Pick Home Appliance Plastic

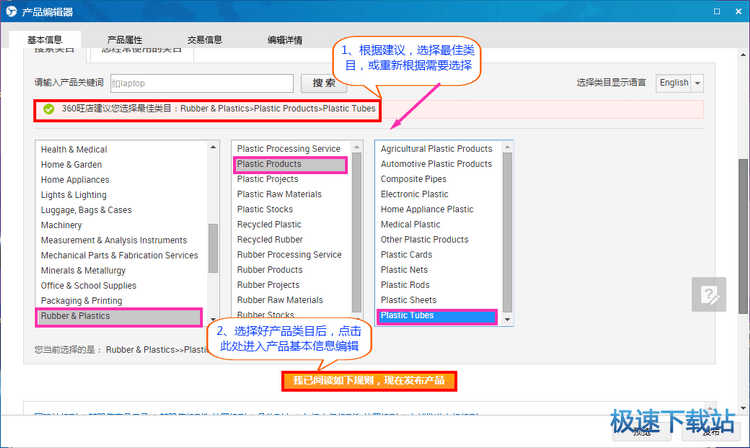427,209
